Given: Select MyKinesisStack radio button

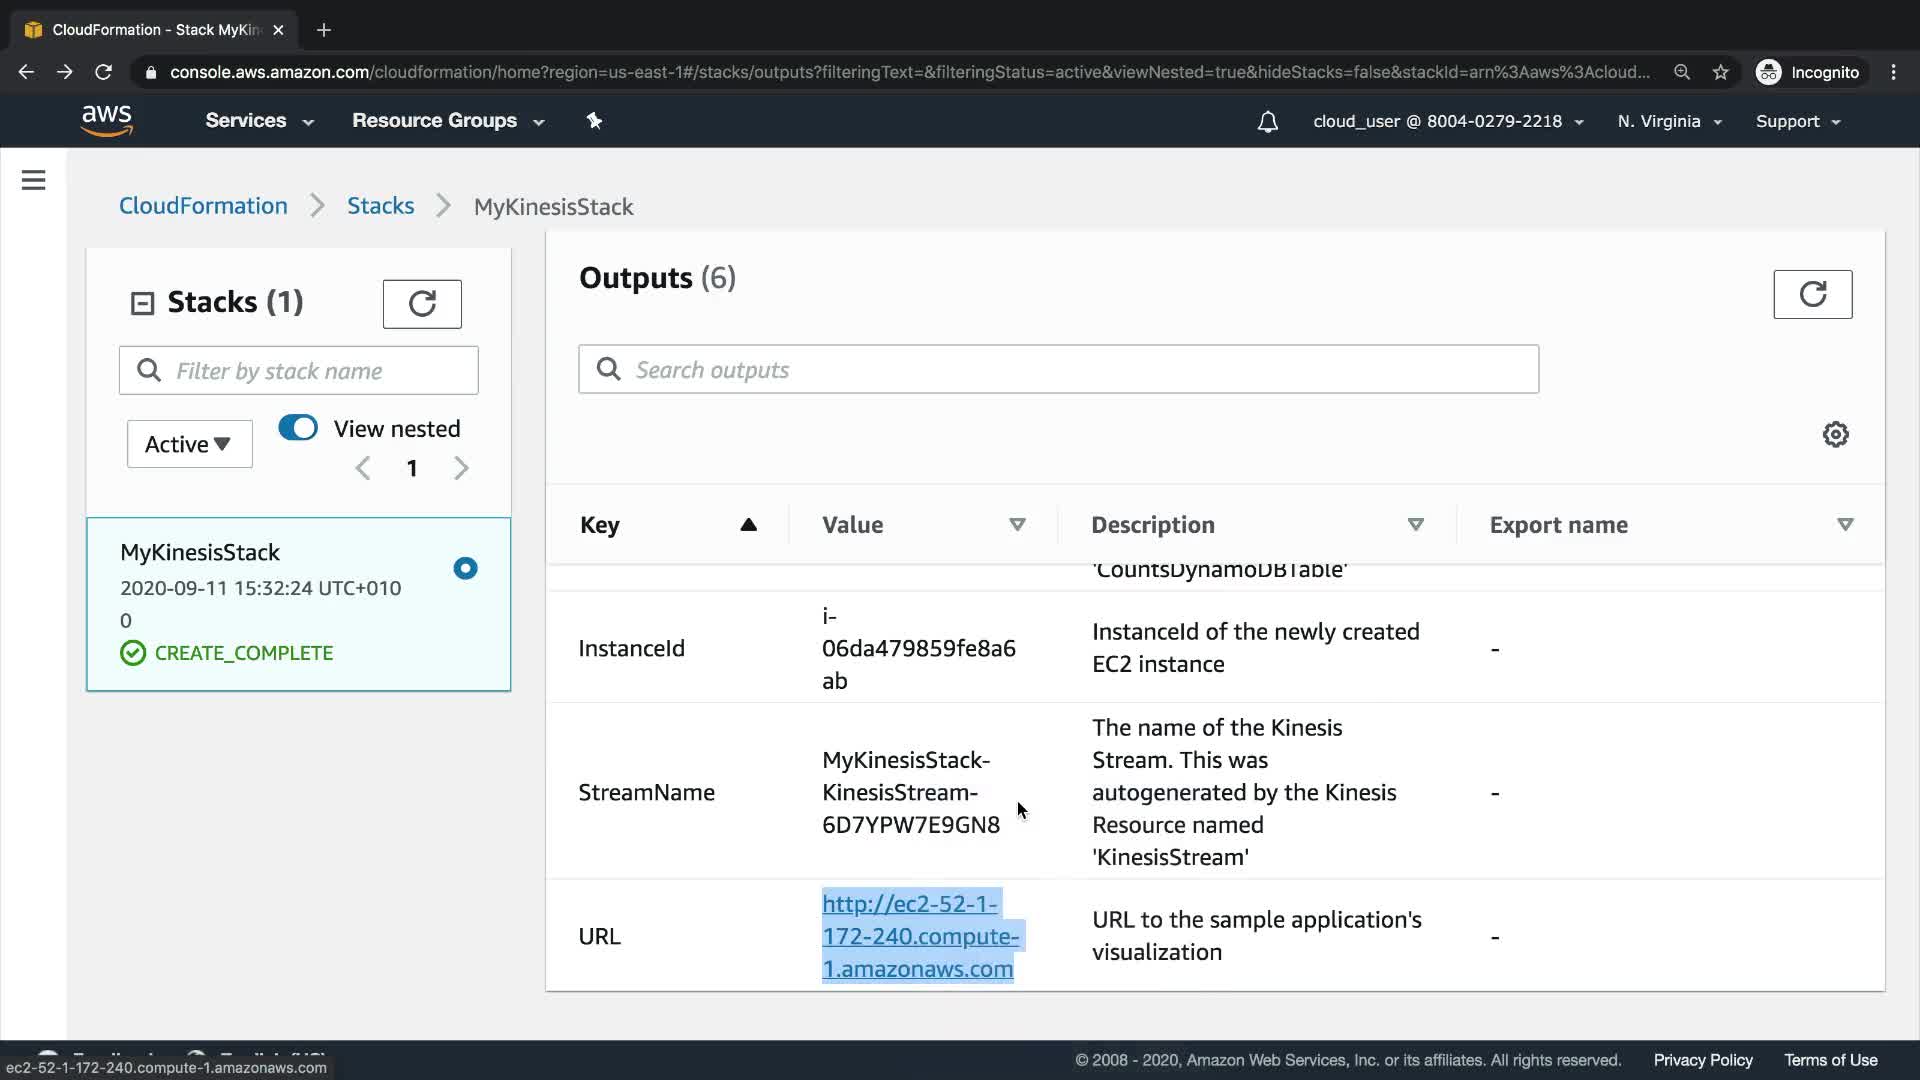Looking at the screenshot, I should [x=465, y=568].
